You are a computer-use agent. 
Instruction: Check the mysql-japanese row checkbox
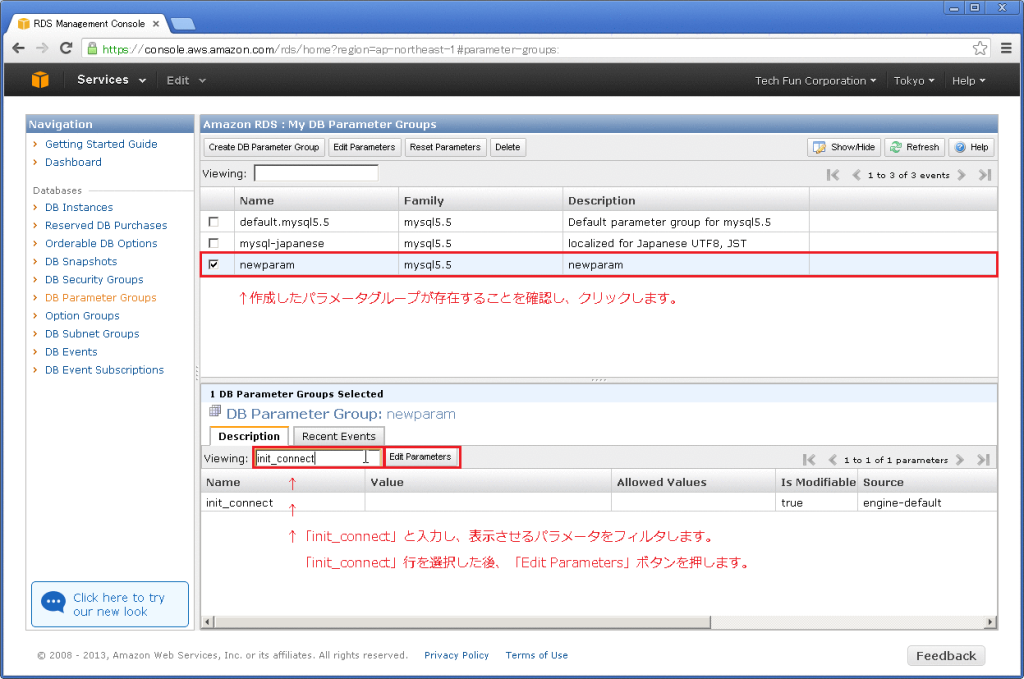pyautogui.click(x=214, y=243)
